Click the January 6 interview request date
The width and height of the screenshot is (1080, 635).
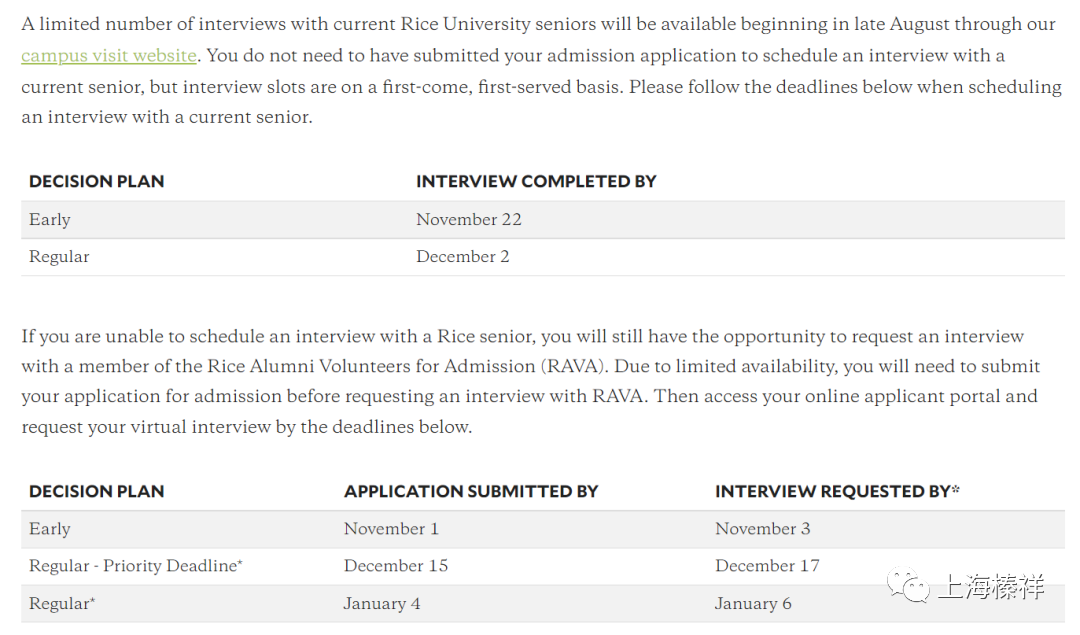(753, 604)
